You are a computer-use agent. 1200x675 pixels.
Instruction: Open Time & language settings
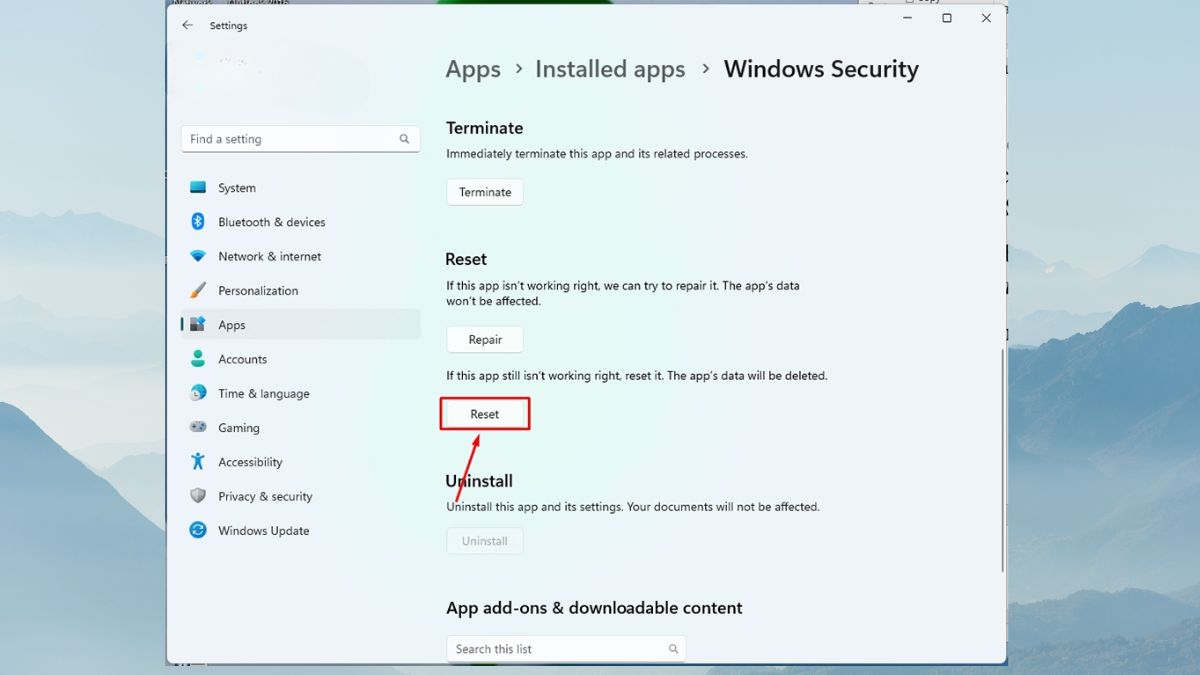pyautogui.click(x=300, y=393)
